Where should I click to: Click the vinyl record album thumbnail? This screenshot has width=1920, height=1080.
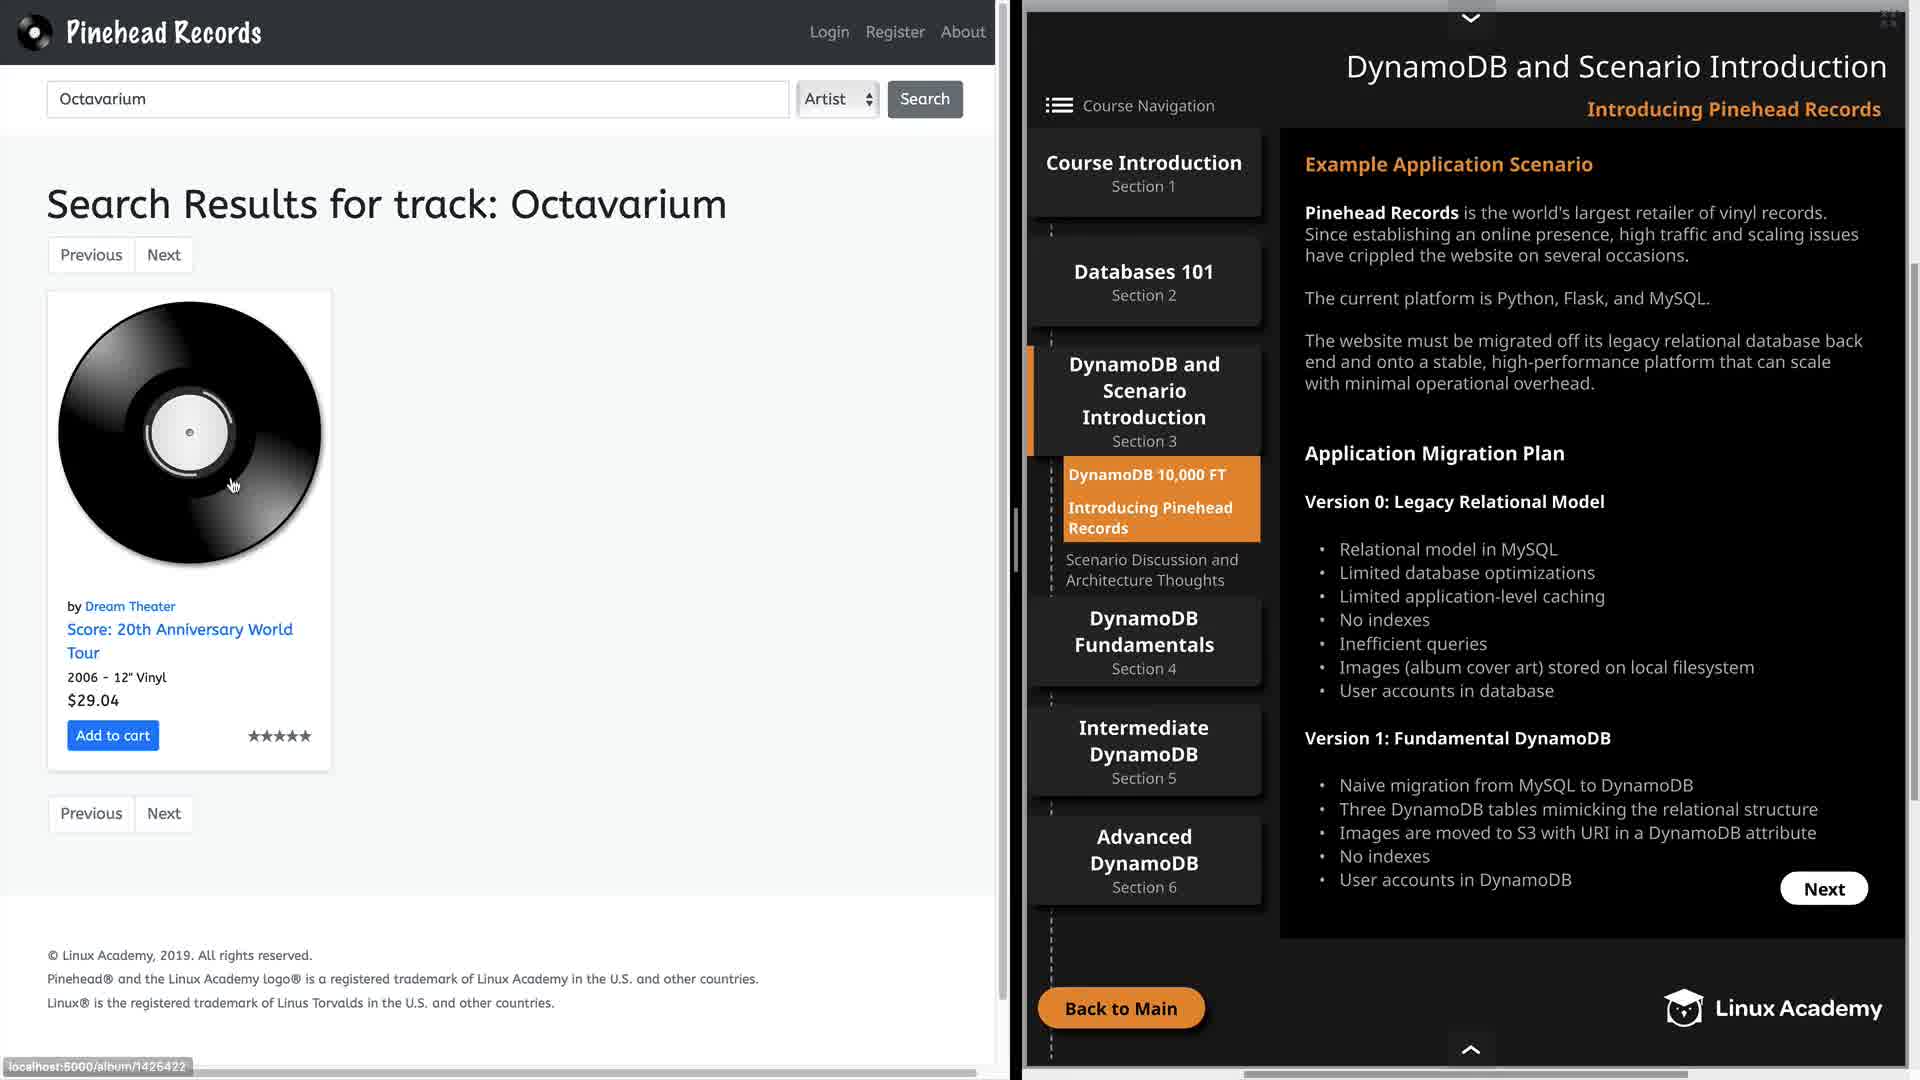point(190,433)
